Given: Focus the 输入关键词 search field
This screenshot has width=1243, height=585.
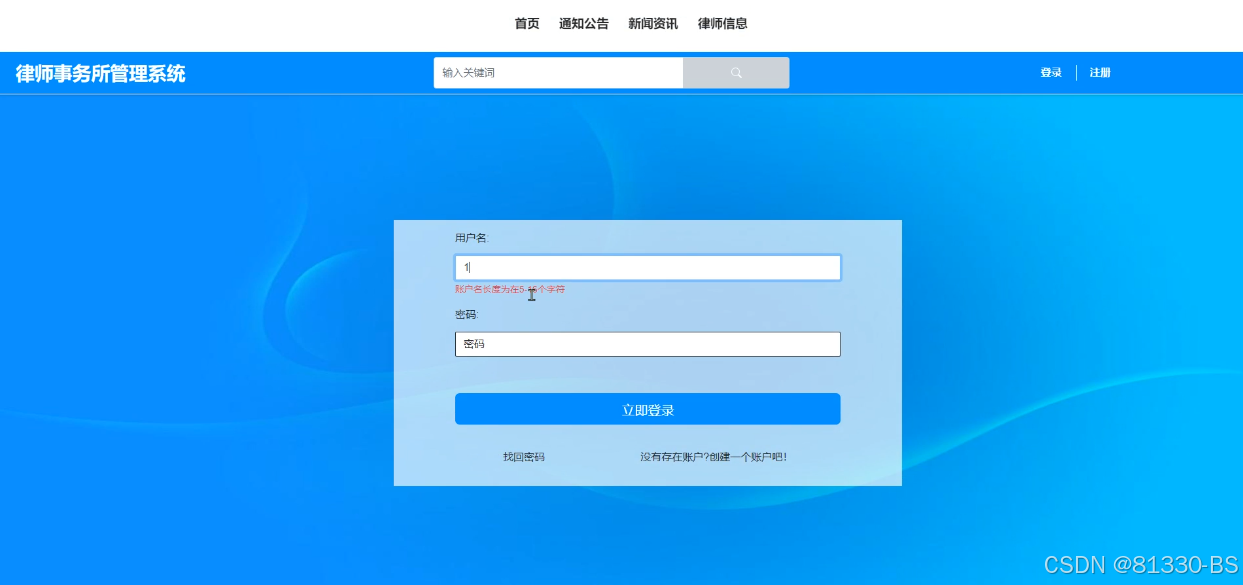Looking at the screenshot, I should (x=558, y=73).
